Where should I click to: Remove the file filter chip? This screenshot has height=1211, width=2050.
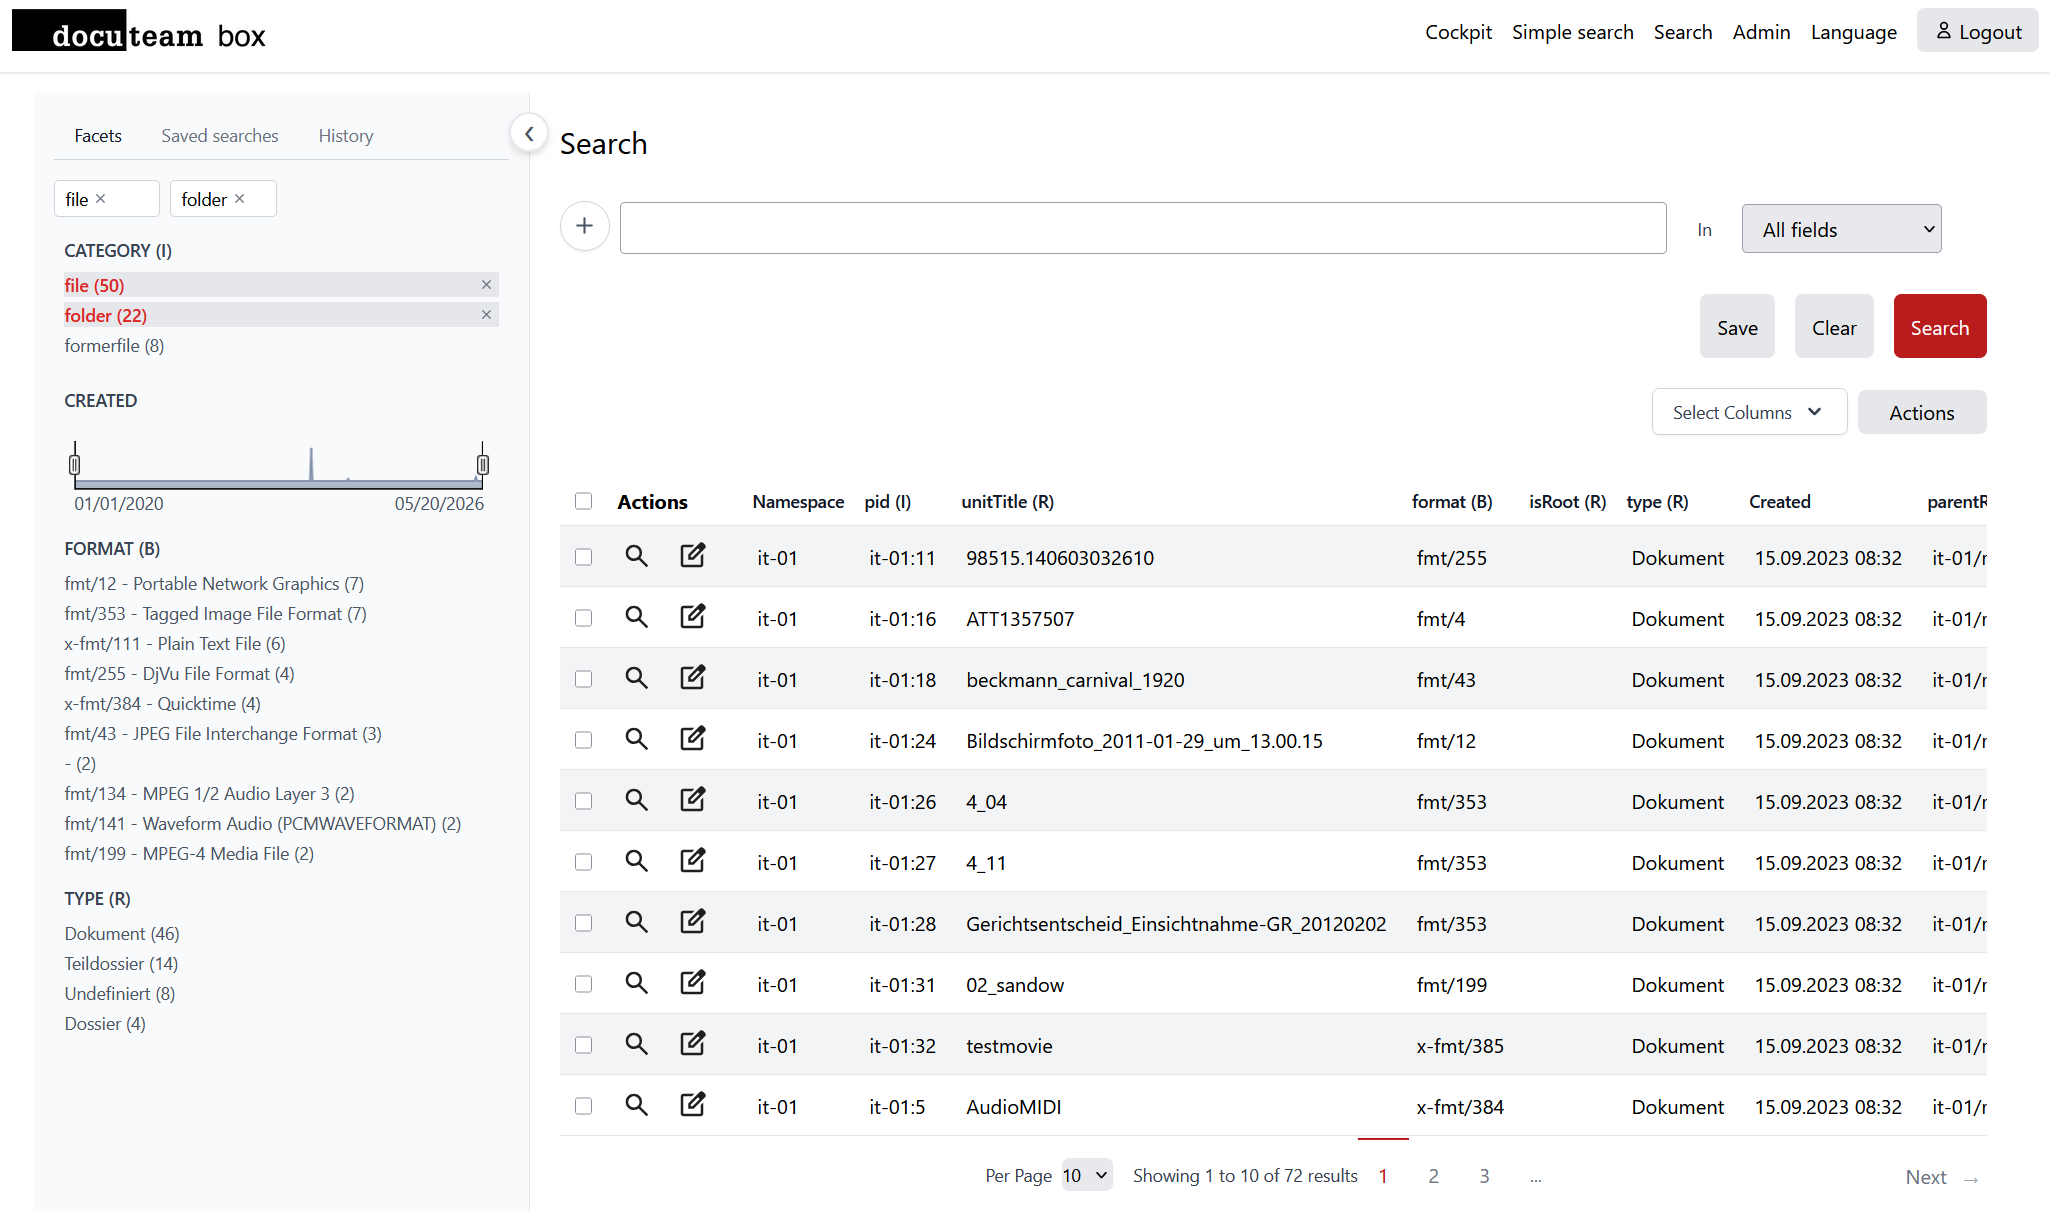tap(101, 199)
